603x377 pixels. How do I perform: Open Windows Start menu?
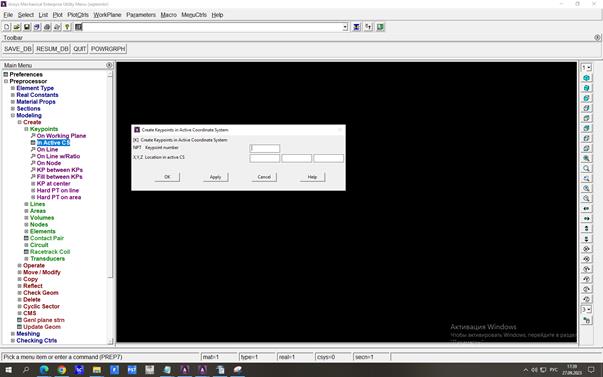[8, 370]
